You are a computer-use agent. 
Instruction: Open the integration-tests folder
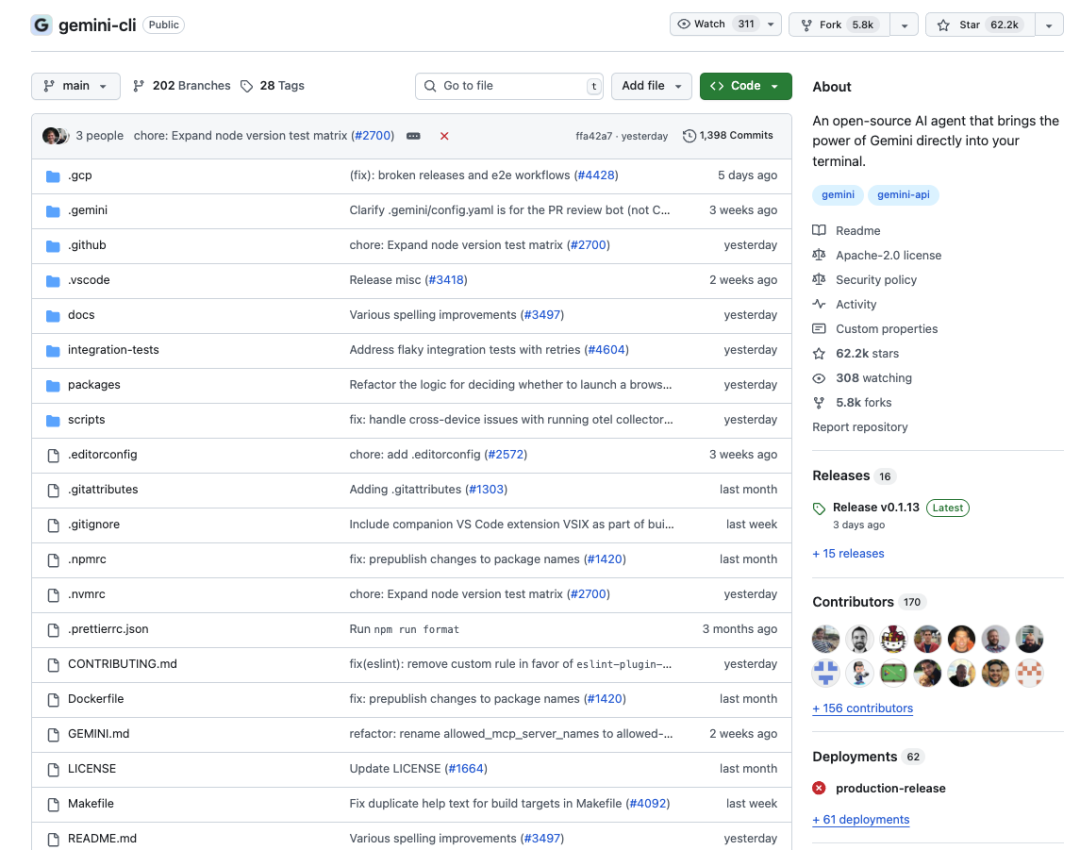pos(113,350)
